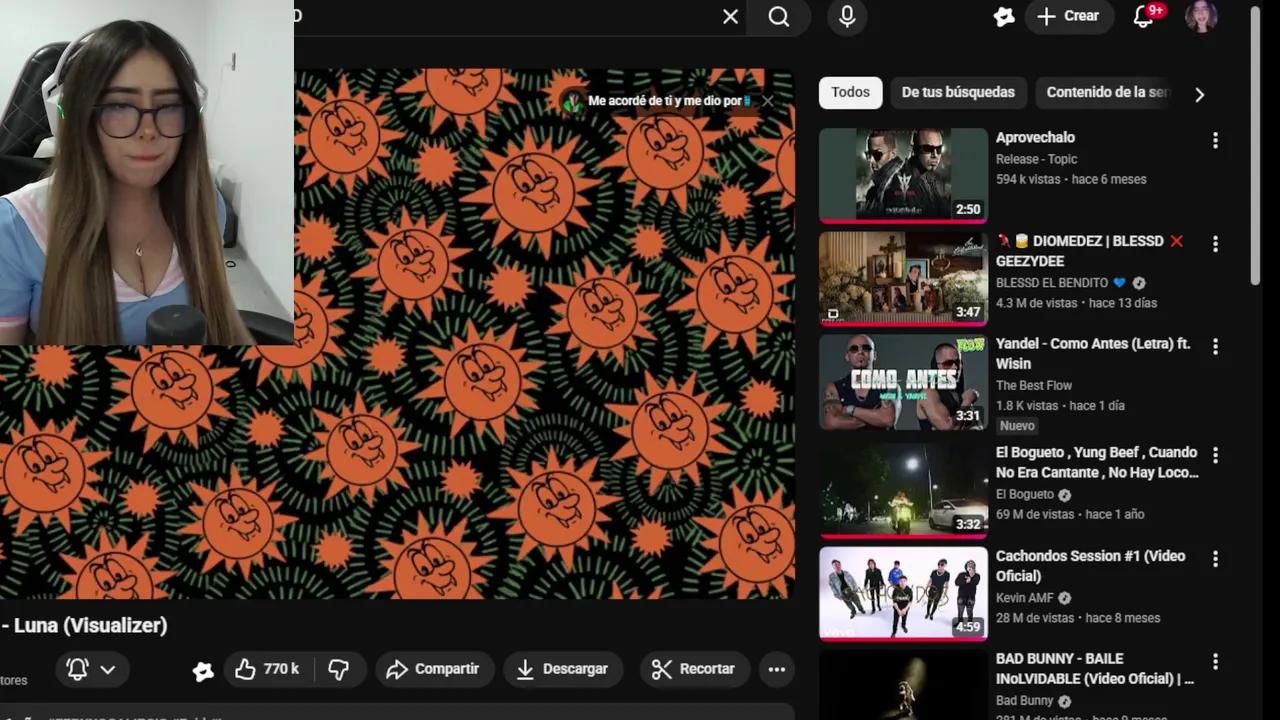1280x720 pixels.
Task: Click 'Release - Topic' channel text
Action: 1036,159
